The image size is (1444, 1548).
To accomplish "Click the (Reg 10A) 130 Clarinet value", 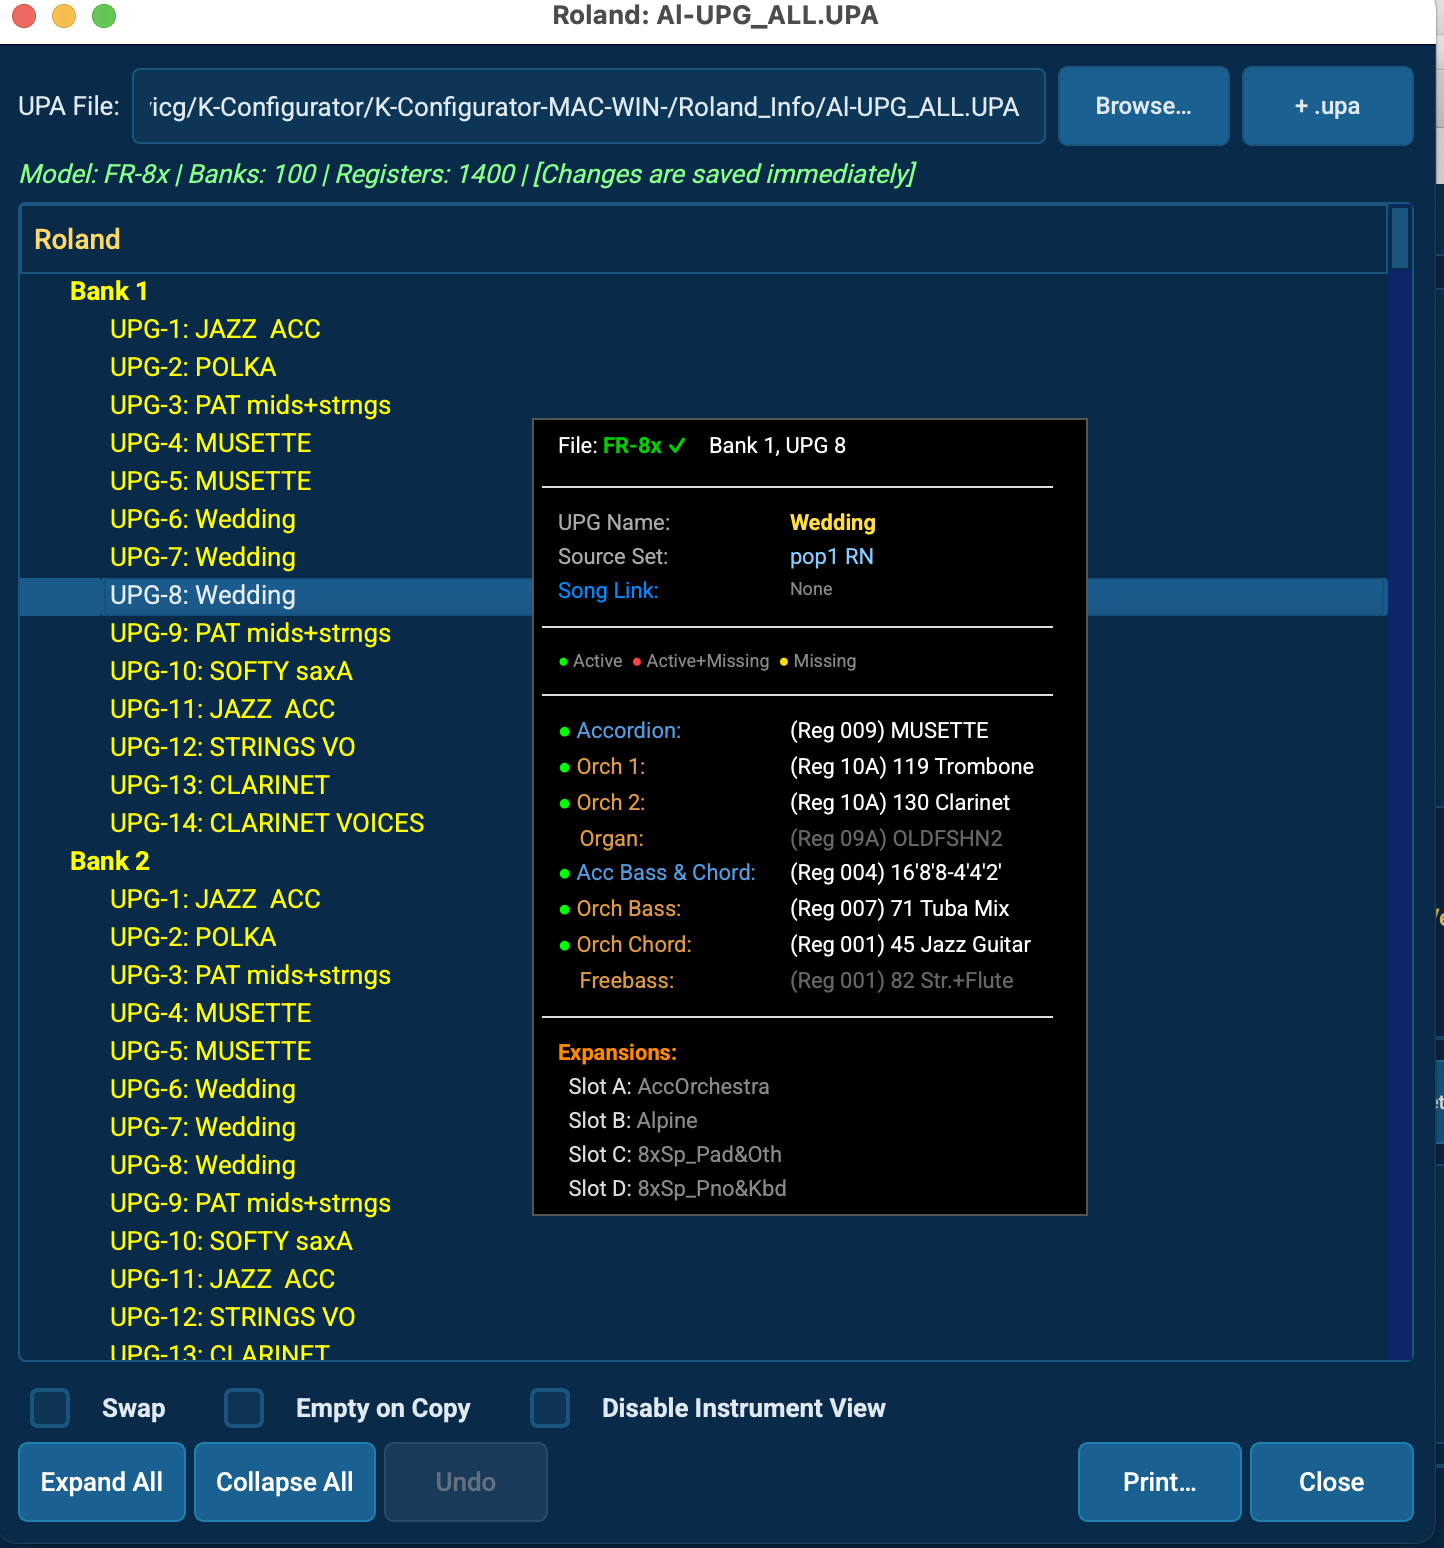I will tap(900, 802).
